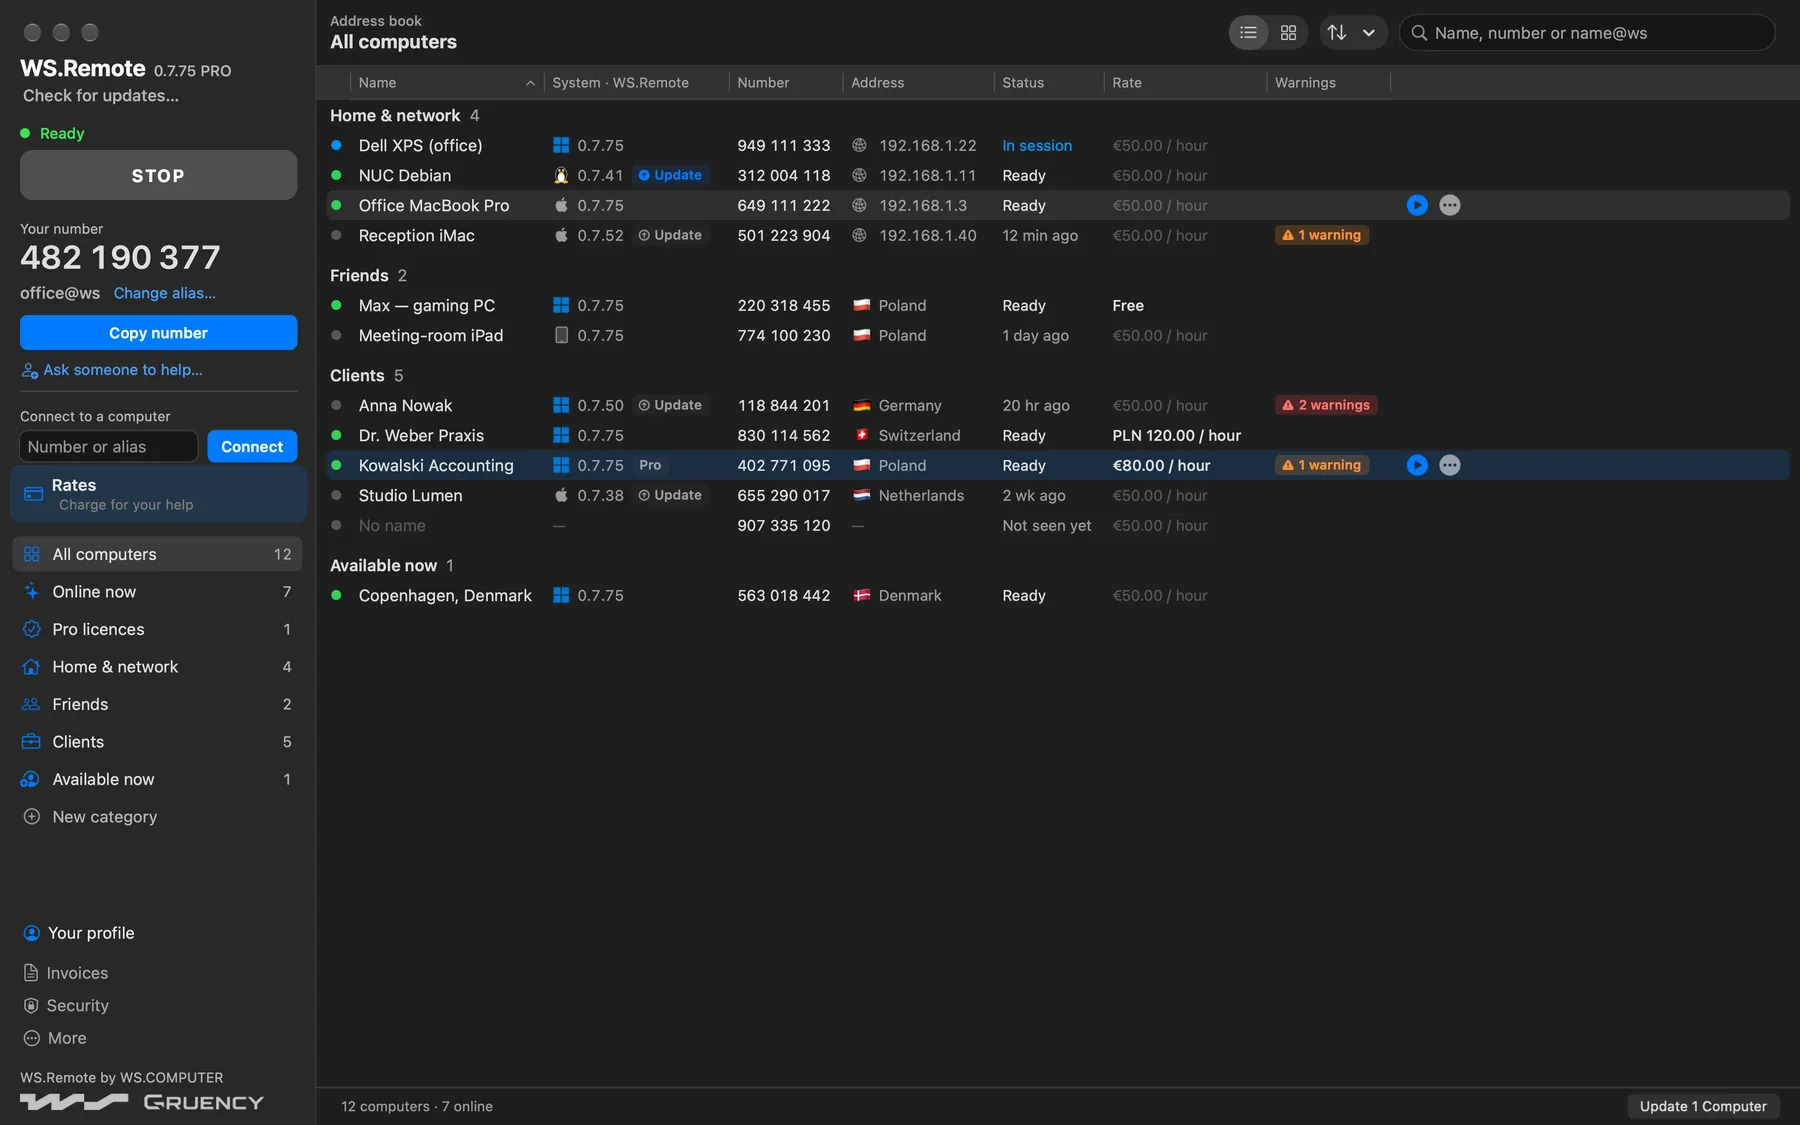Focus the Number or alias field
The image size is (1800, 1125).
[x=109, y=447]
